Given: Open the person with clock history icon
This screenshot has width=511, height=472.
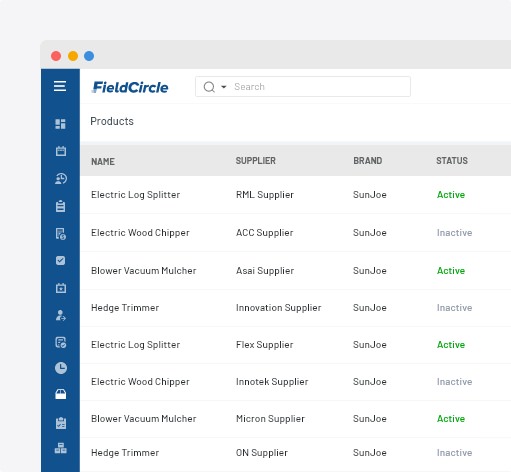Looking at the screenshot, I should pos(61,179).
